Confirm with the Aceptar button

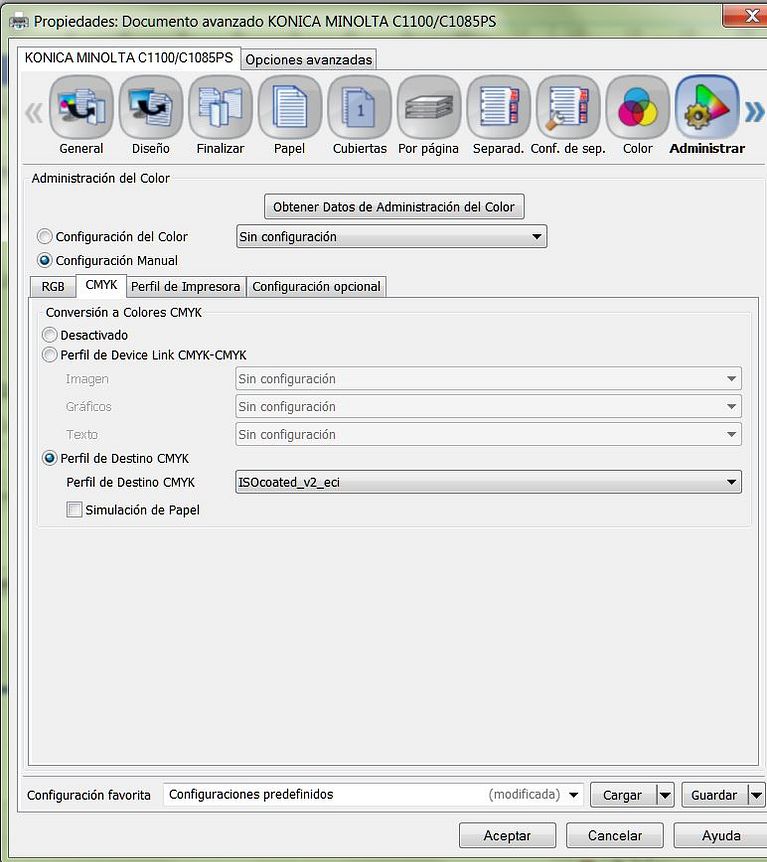[x=507, y=836]
